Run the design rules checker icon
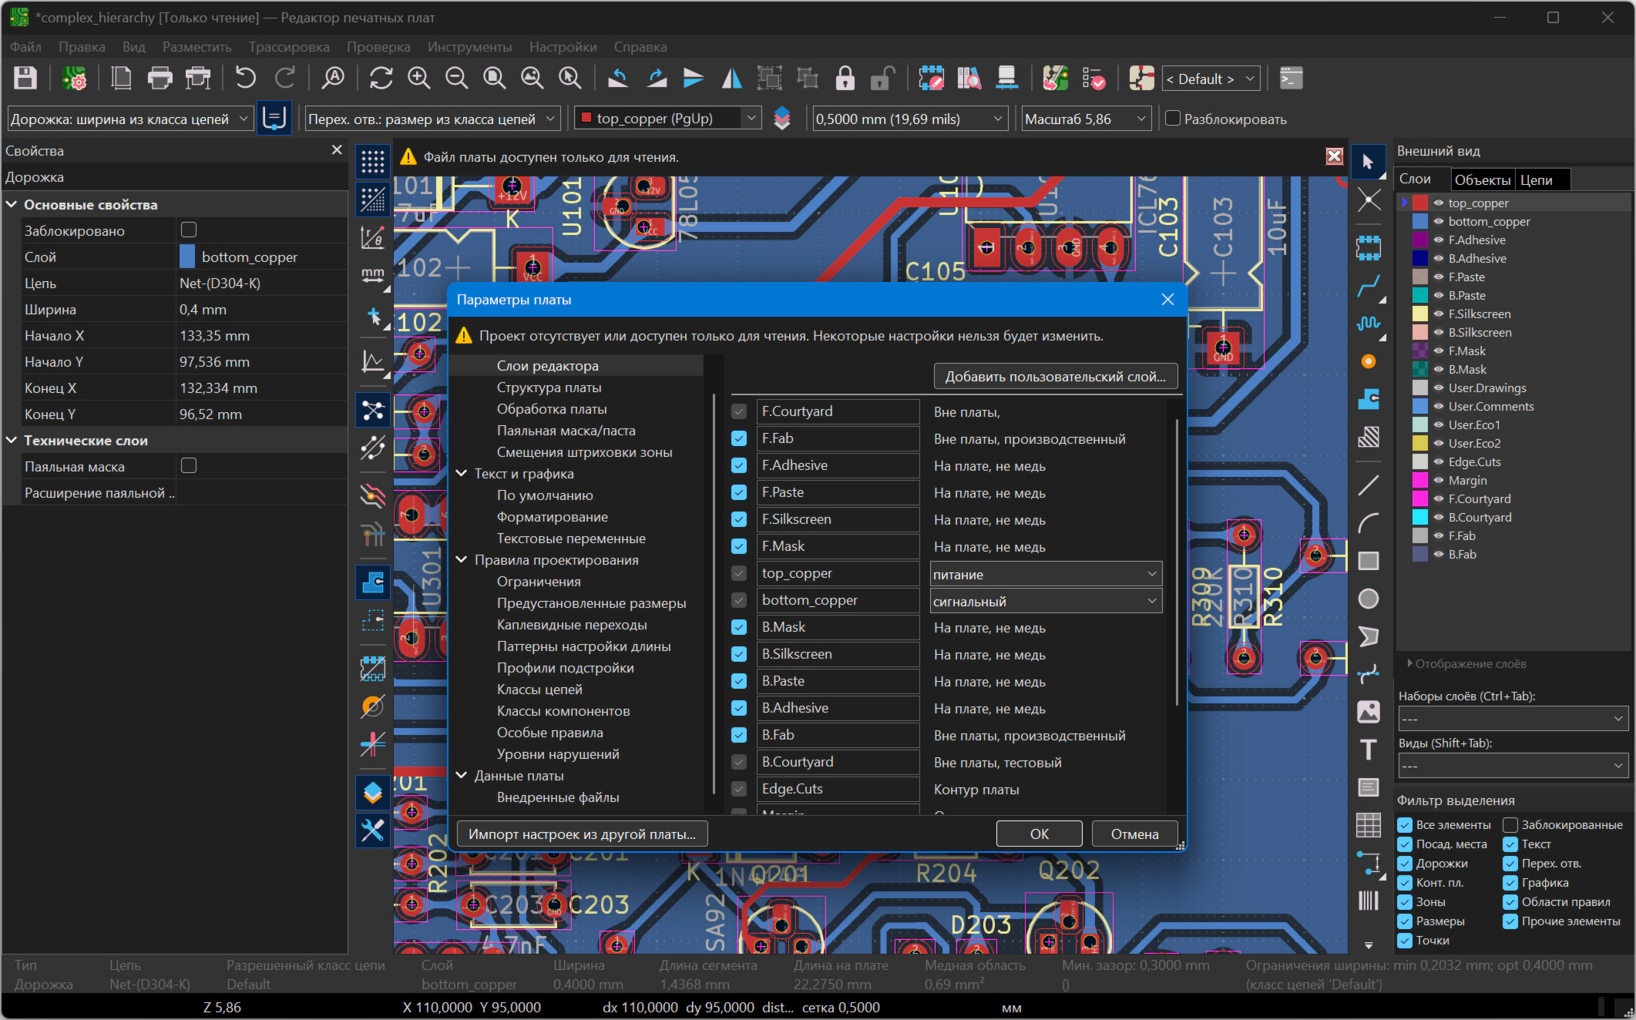Image resolution: width=1636 pixels, height=1020 pixels. (1094, 78)
